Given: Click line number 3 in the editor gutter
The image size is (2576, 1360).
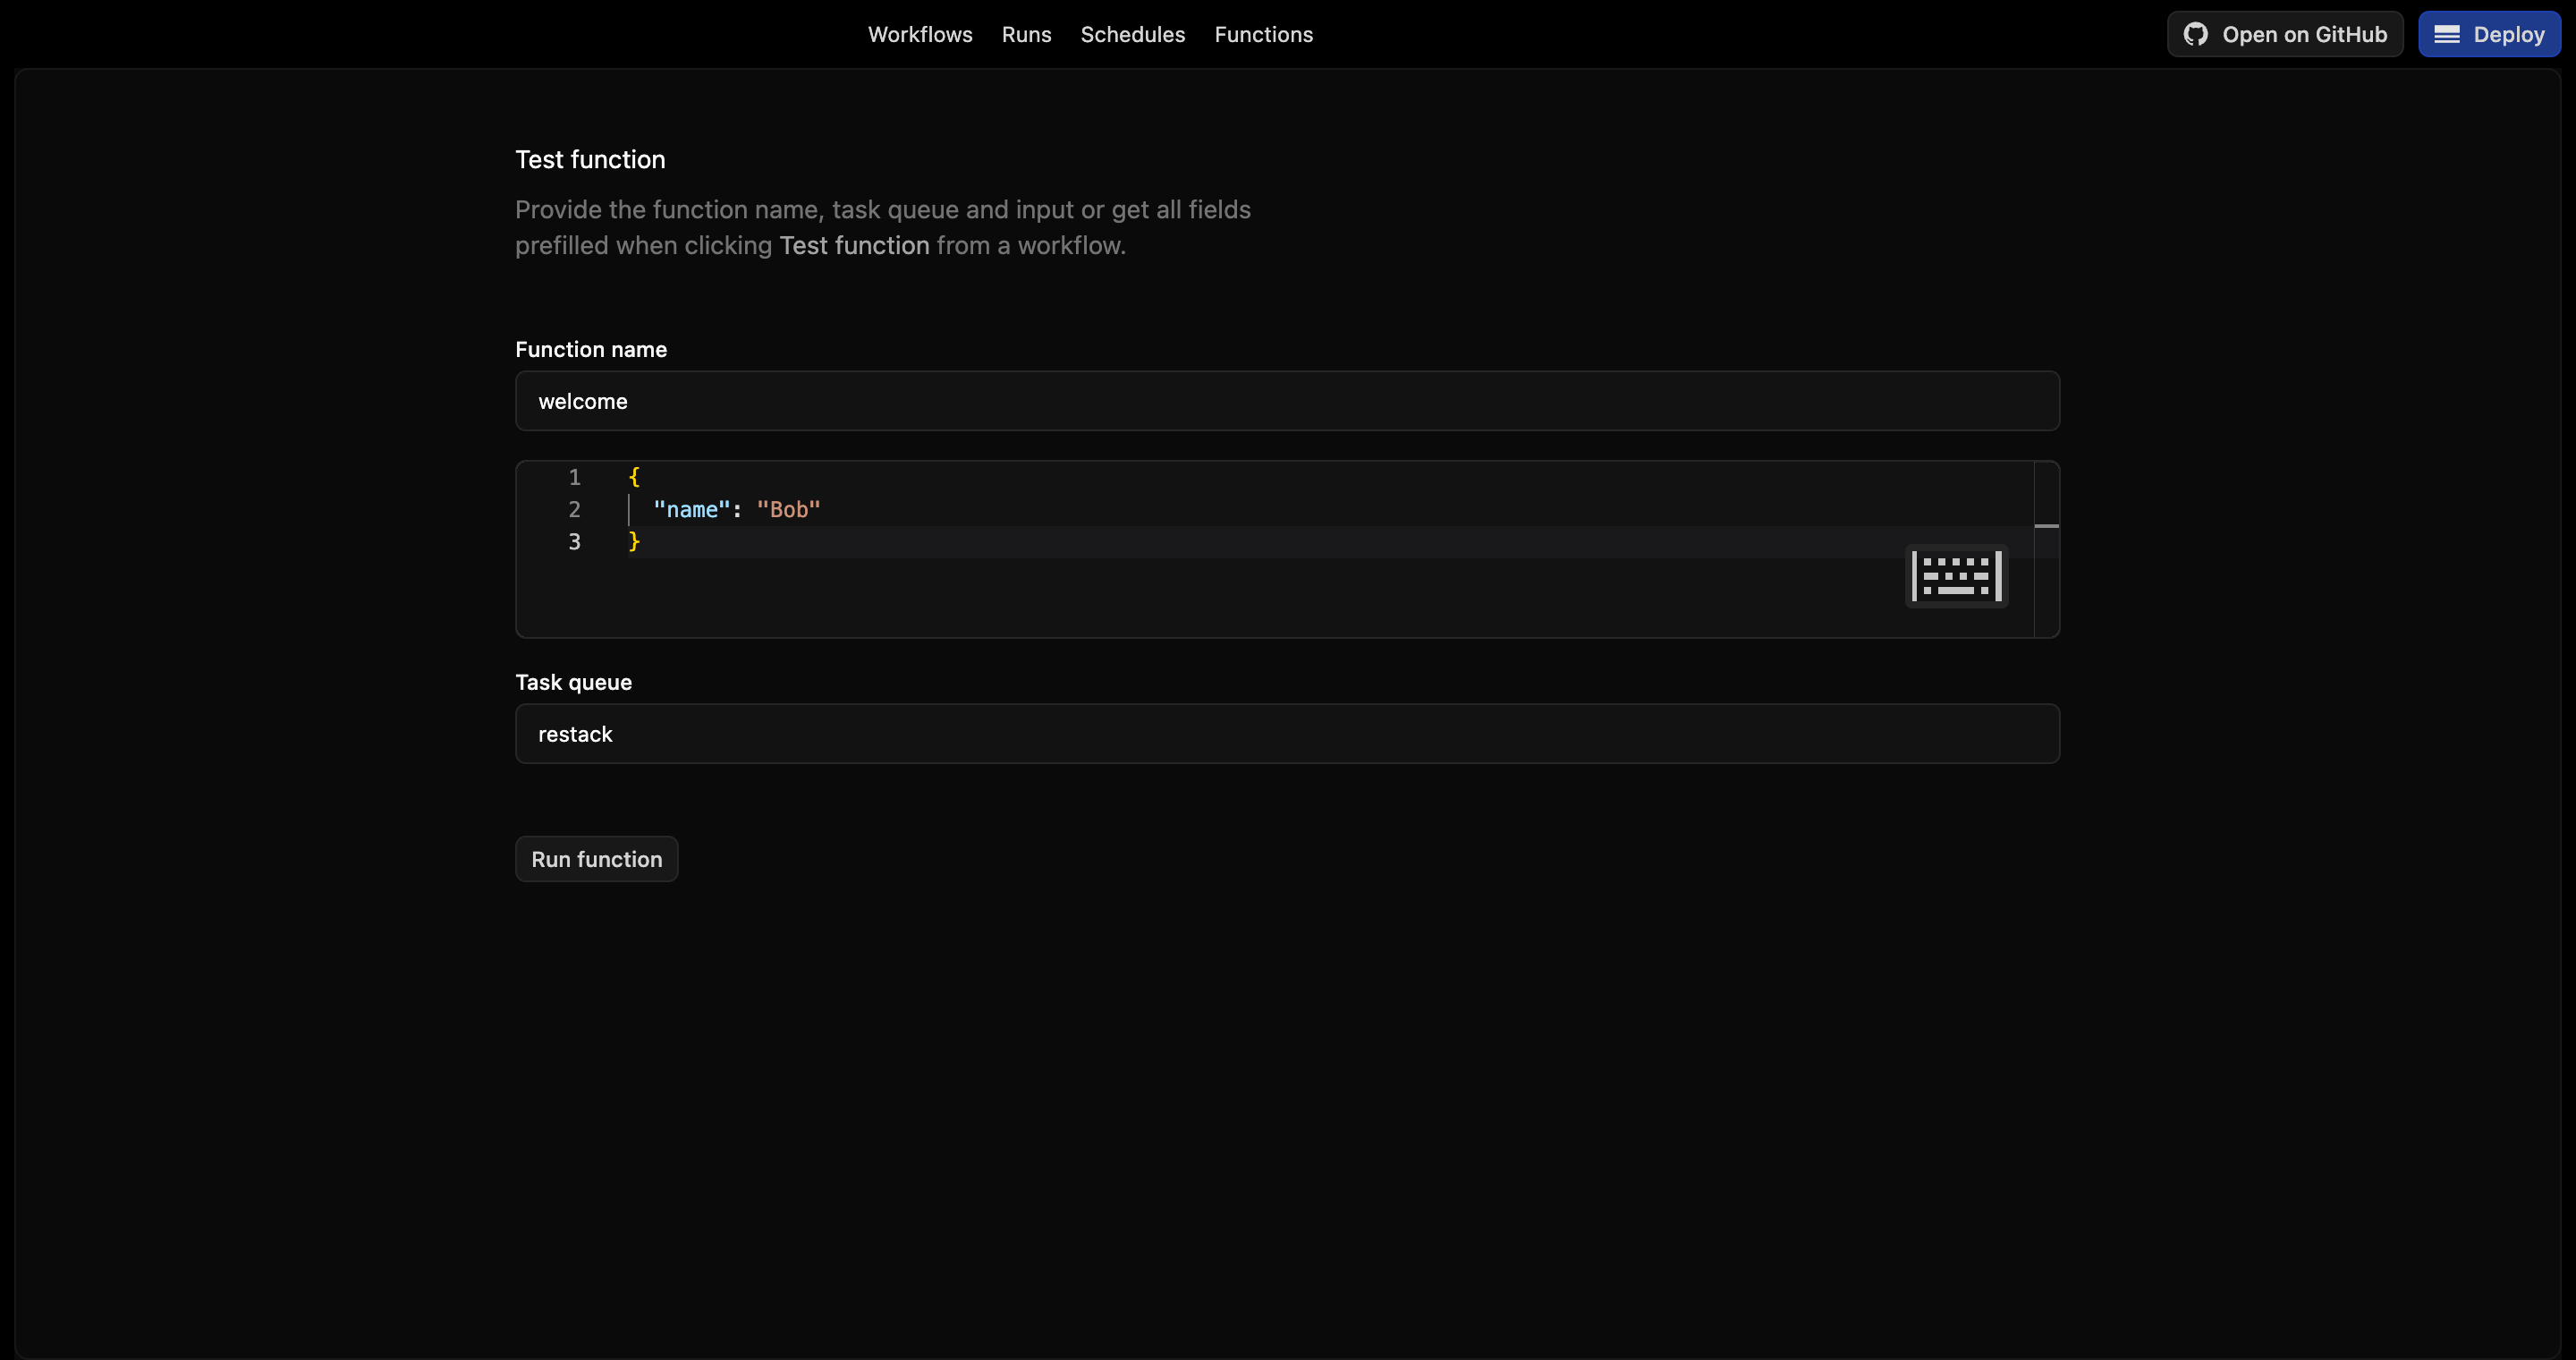Looking at the screenshot, I should (574, 541).
